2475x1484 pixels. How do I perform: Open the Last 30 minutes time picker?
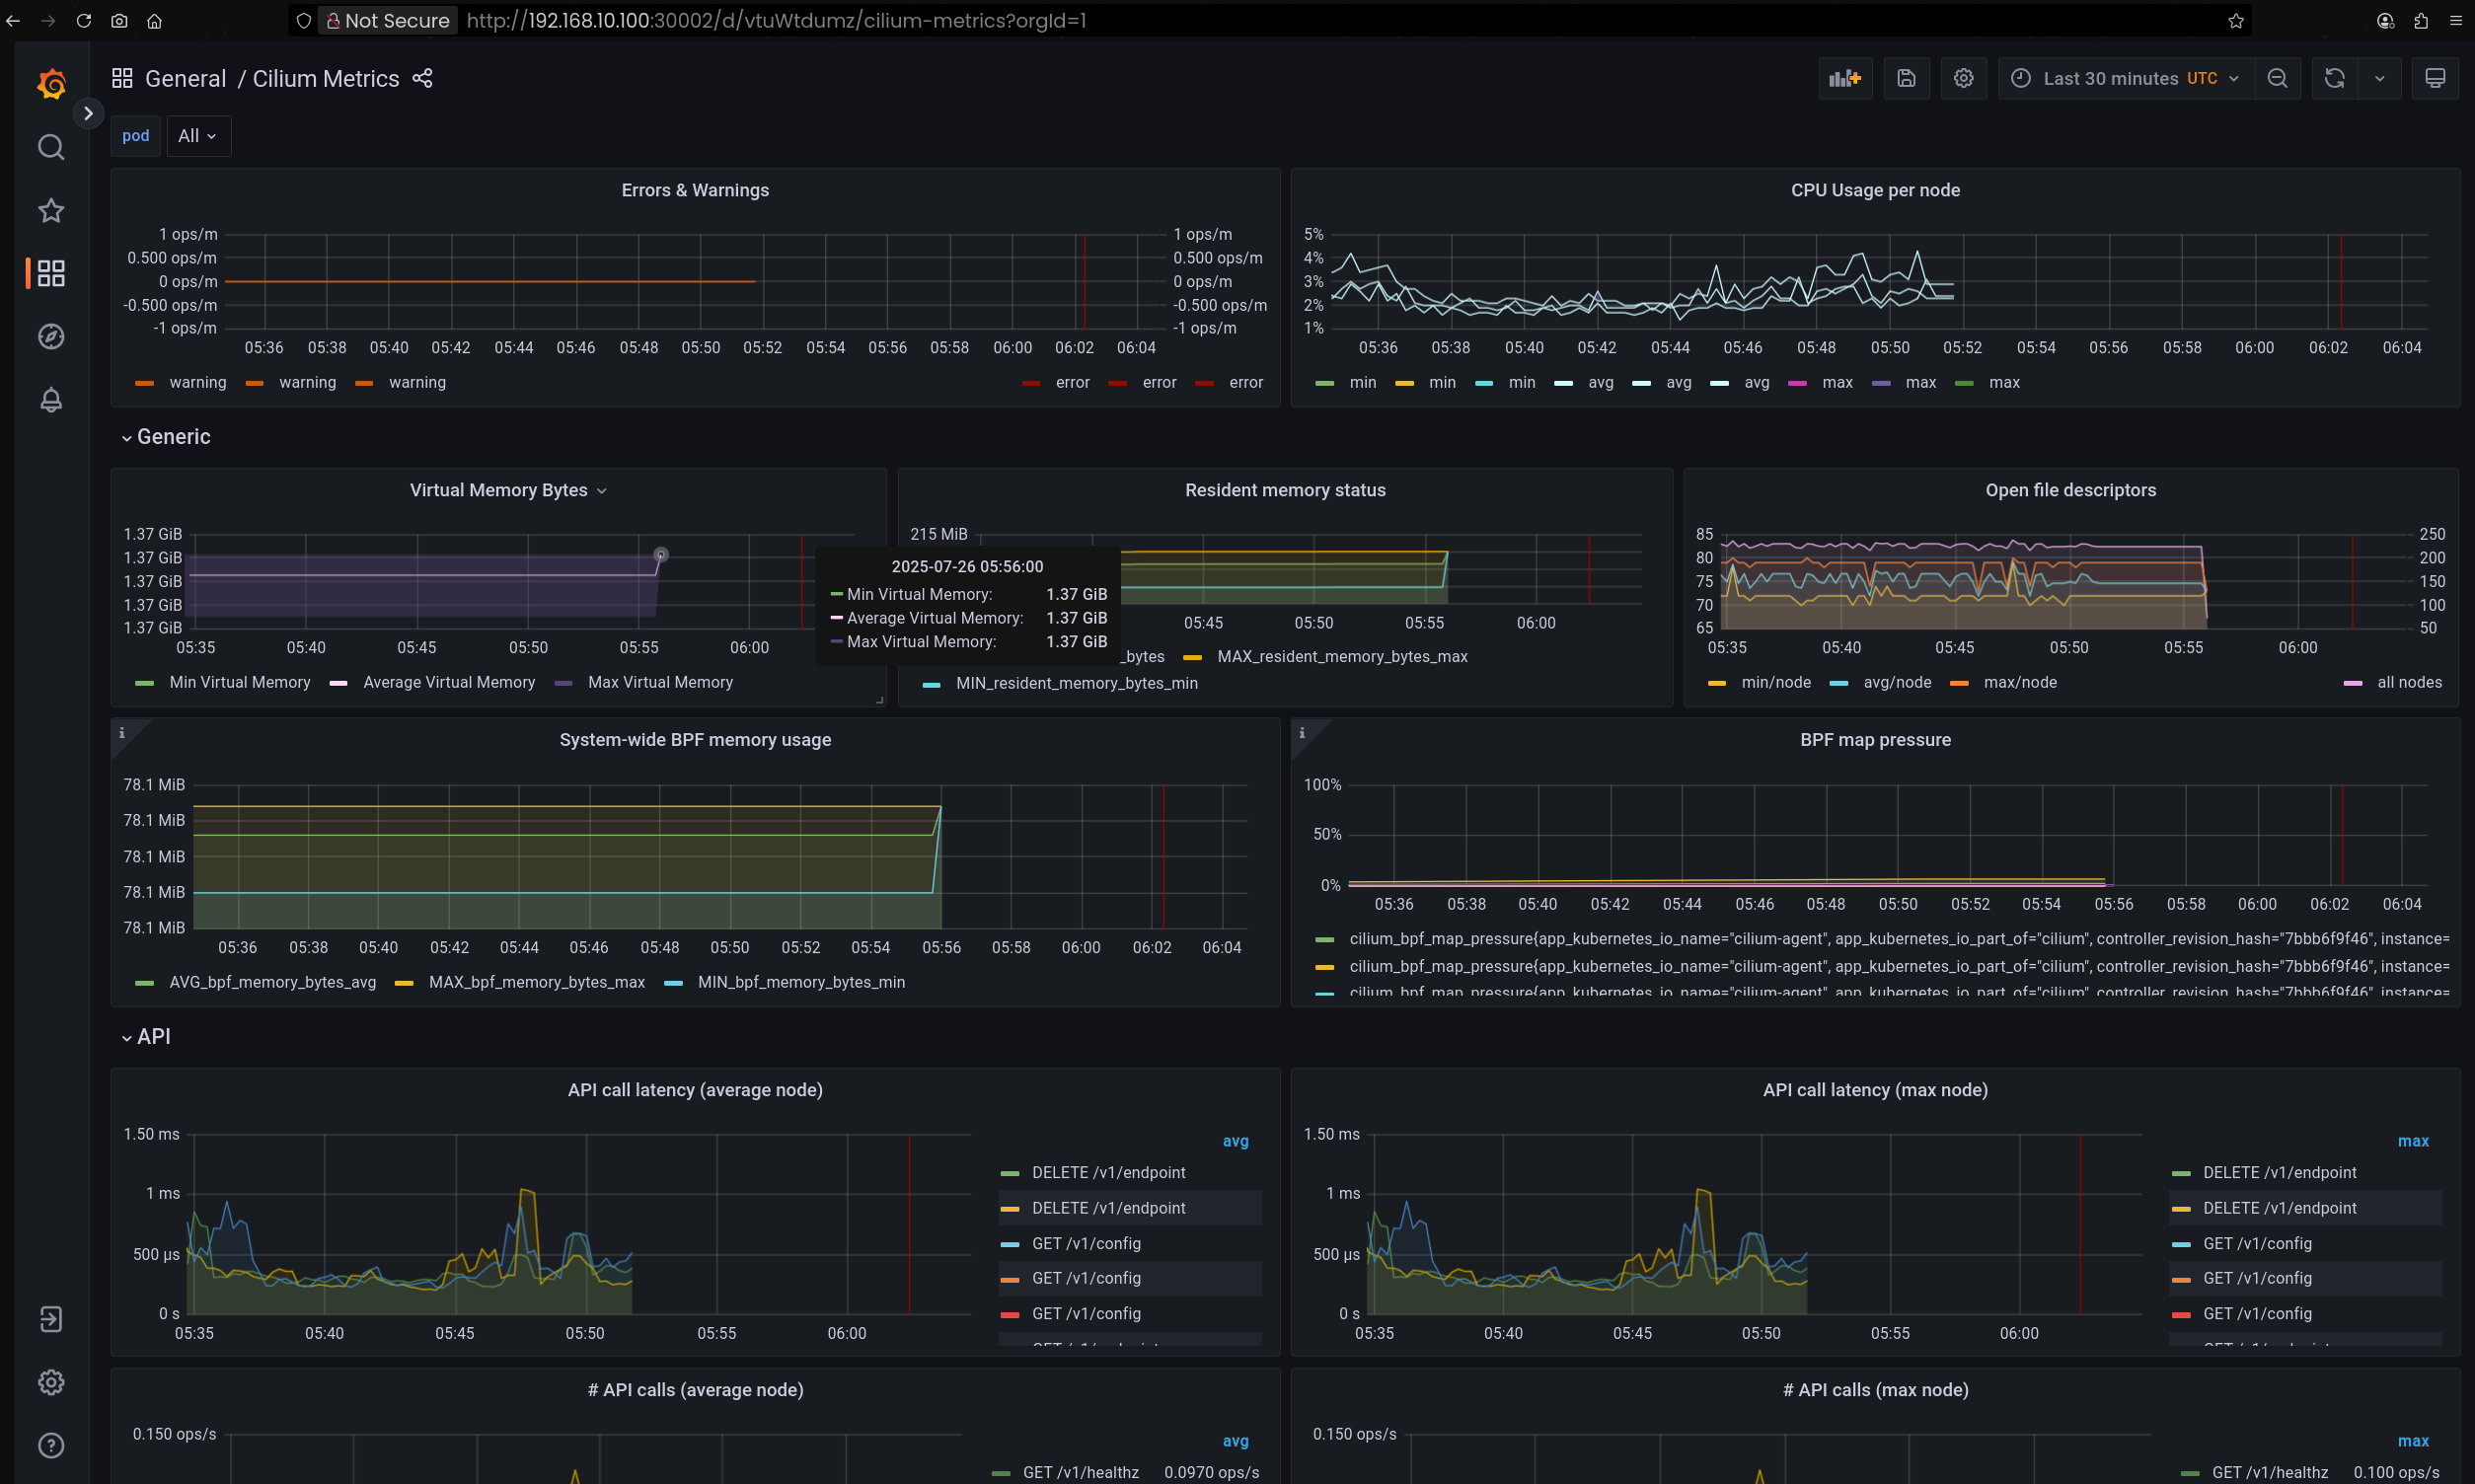(x=2126, y=78)
